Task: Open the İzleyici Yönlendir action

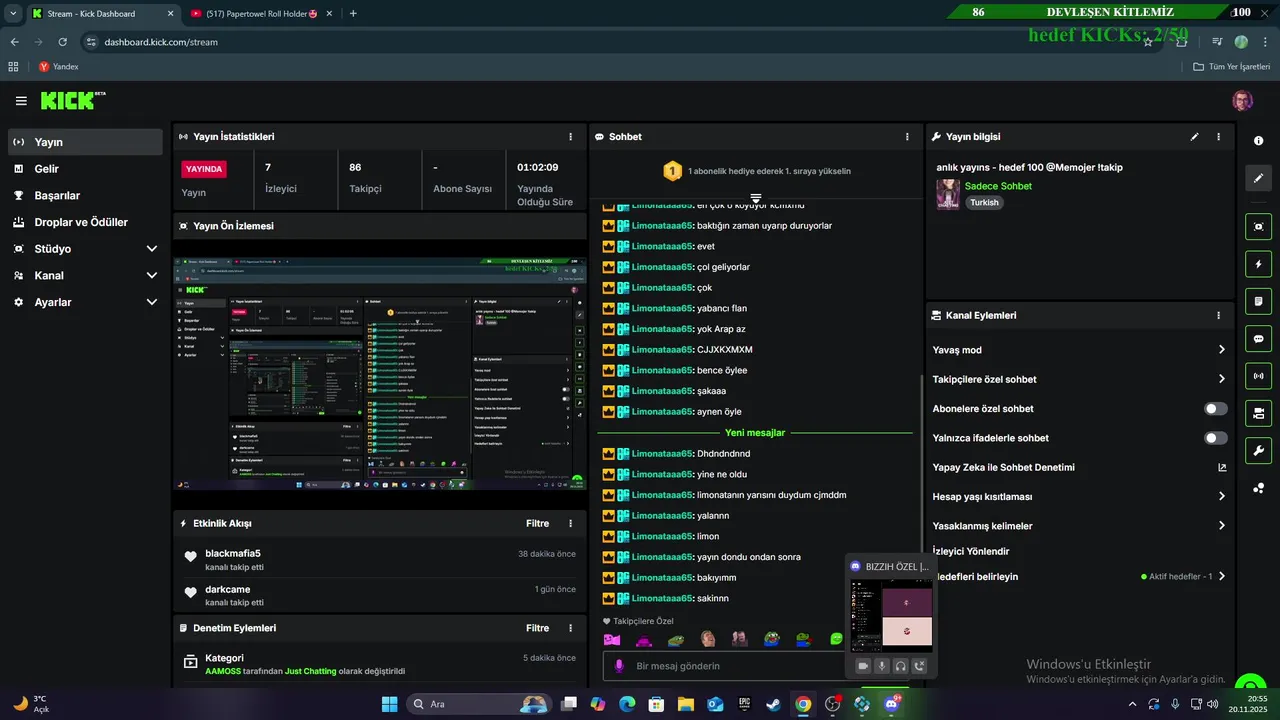Action: [970, 551]
